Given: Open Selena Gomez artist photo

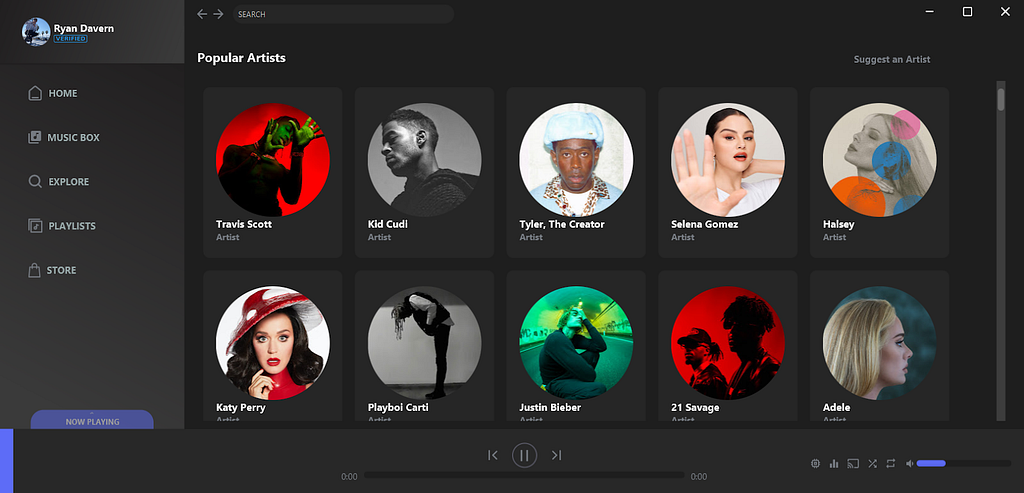Looking at the screenshot, I should (x=728, y=159).
